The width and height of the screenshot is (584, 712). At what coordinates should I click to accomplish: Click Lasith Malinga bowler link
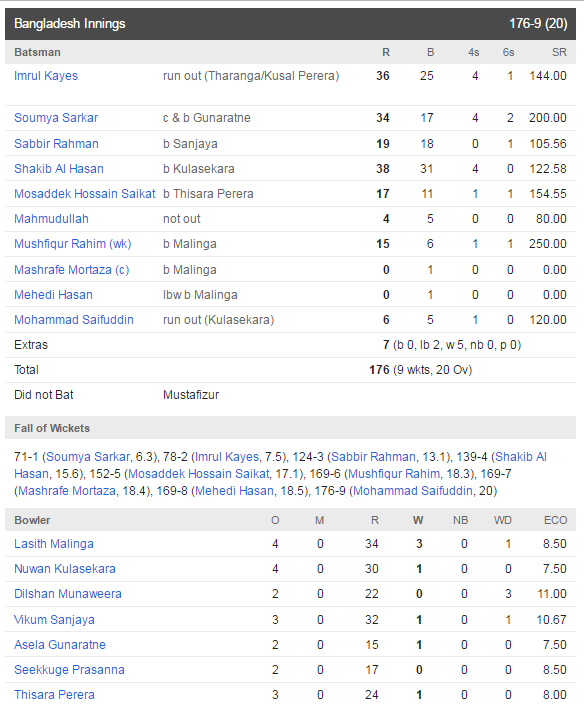click(x=54, y=544)
